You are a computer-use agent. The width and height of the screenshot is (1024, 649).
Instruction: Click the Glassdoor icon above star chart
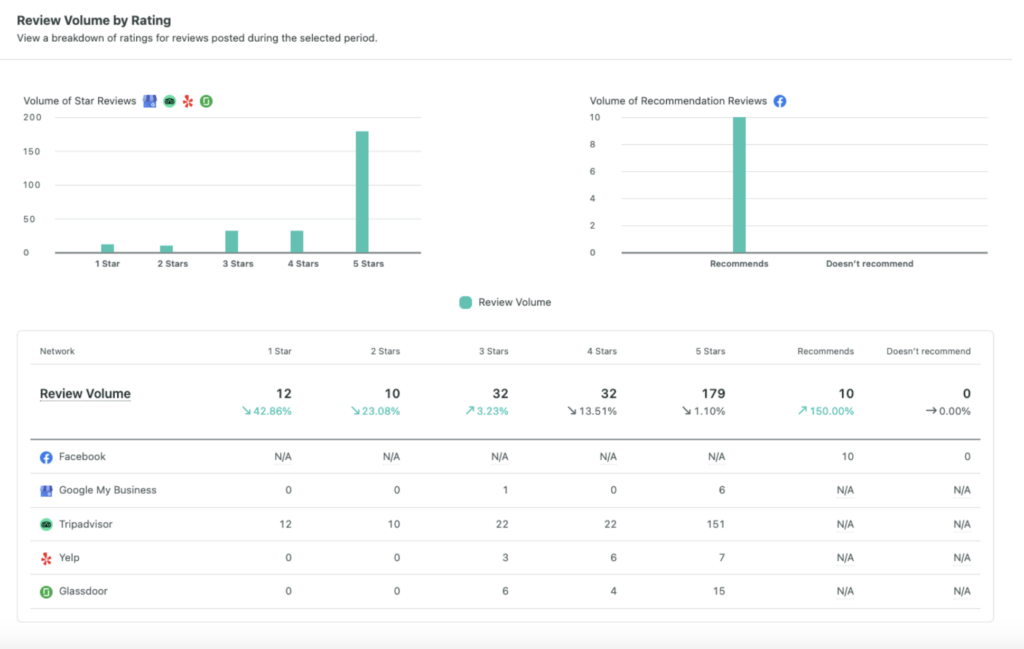click(x=206, y=101)
